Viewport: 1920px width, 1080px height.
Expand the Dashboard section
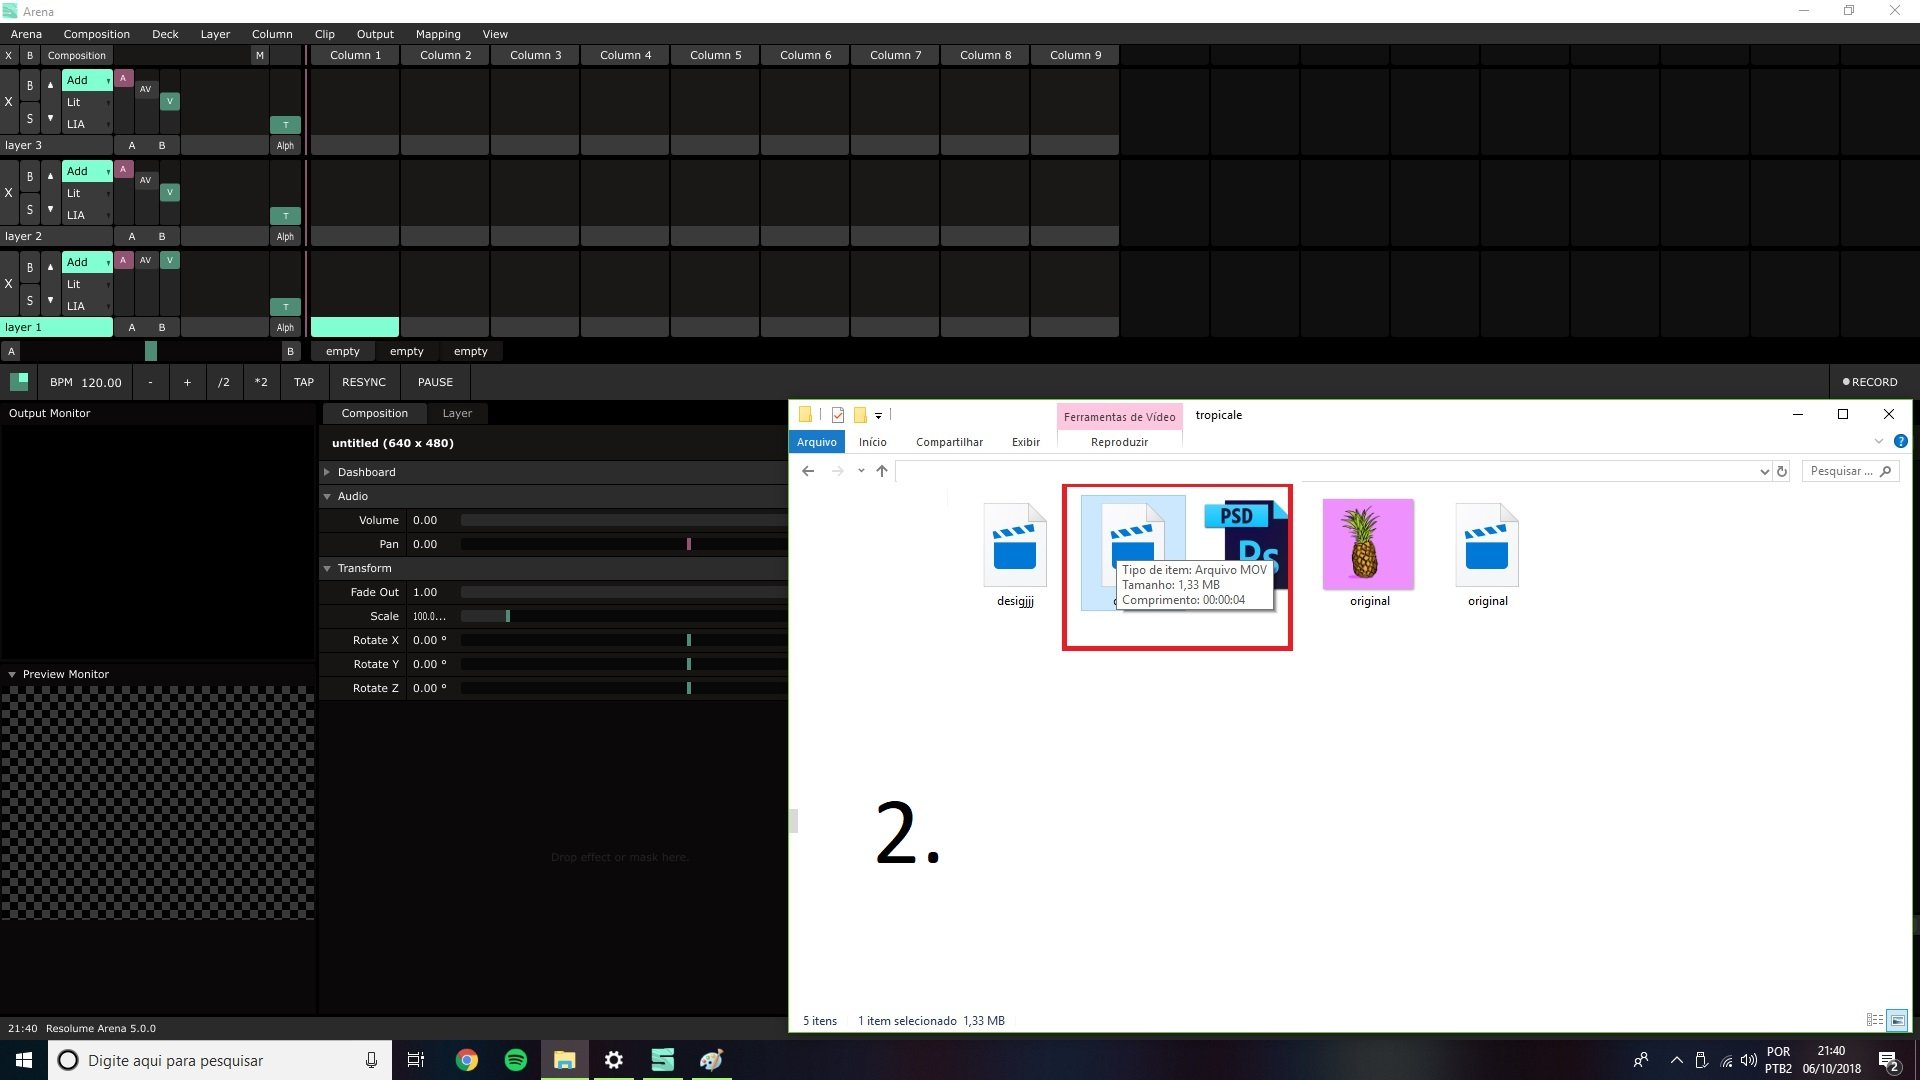(327, 473)
